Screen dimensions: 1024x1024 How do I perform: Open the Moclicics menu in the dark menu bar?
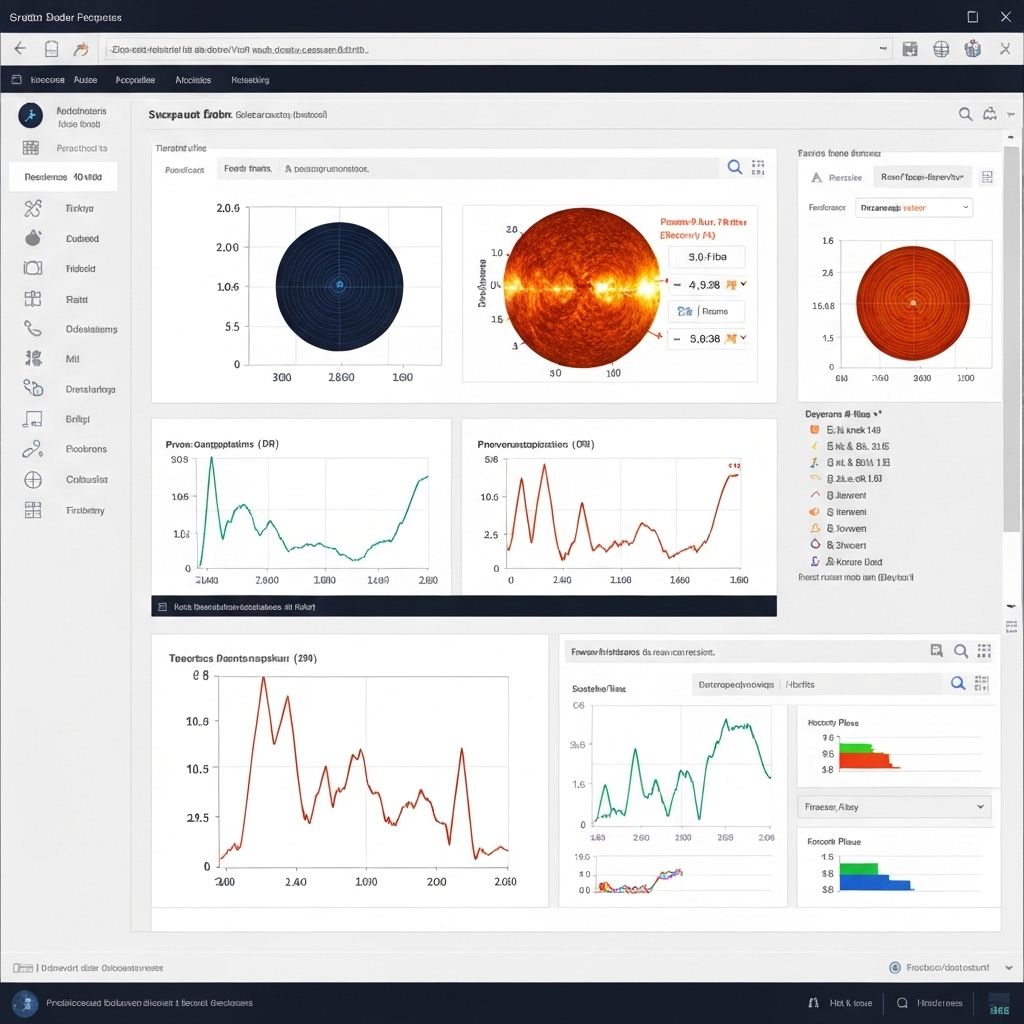click(x=193, y=80)
